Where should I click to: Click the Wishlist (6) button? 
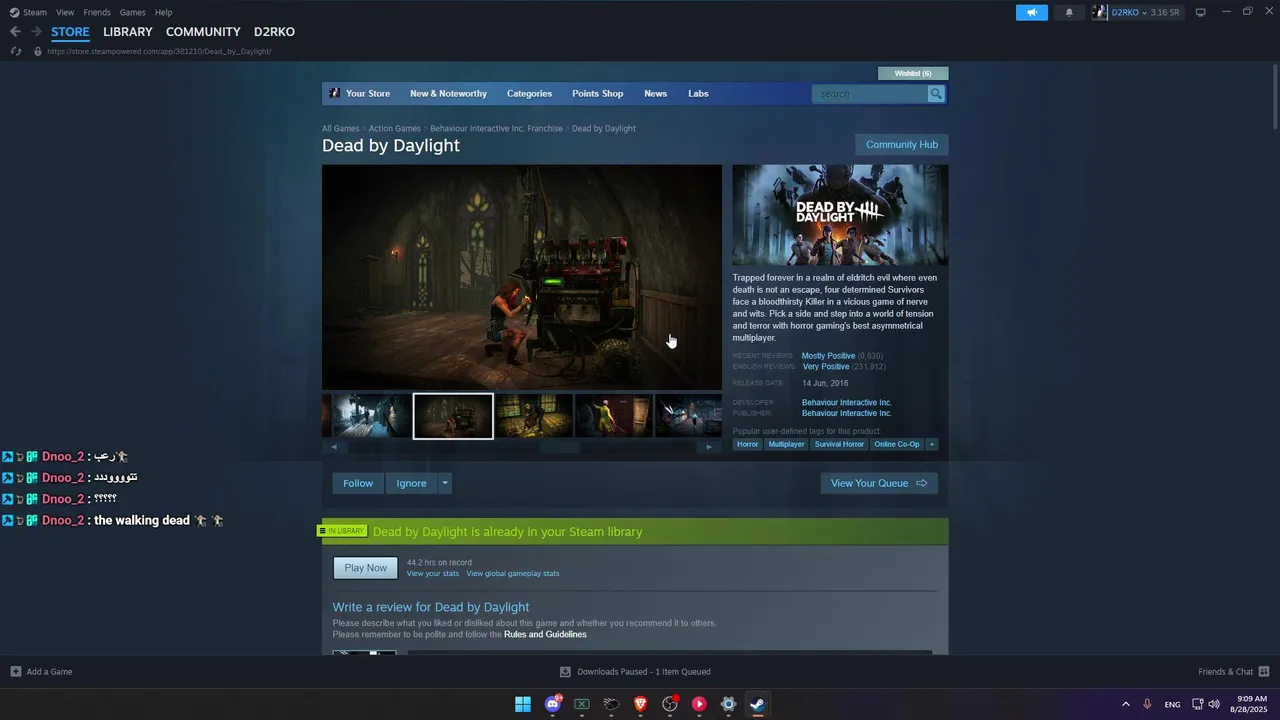[913, 73]
